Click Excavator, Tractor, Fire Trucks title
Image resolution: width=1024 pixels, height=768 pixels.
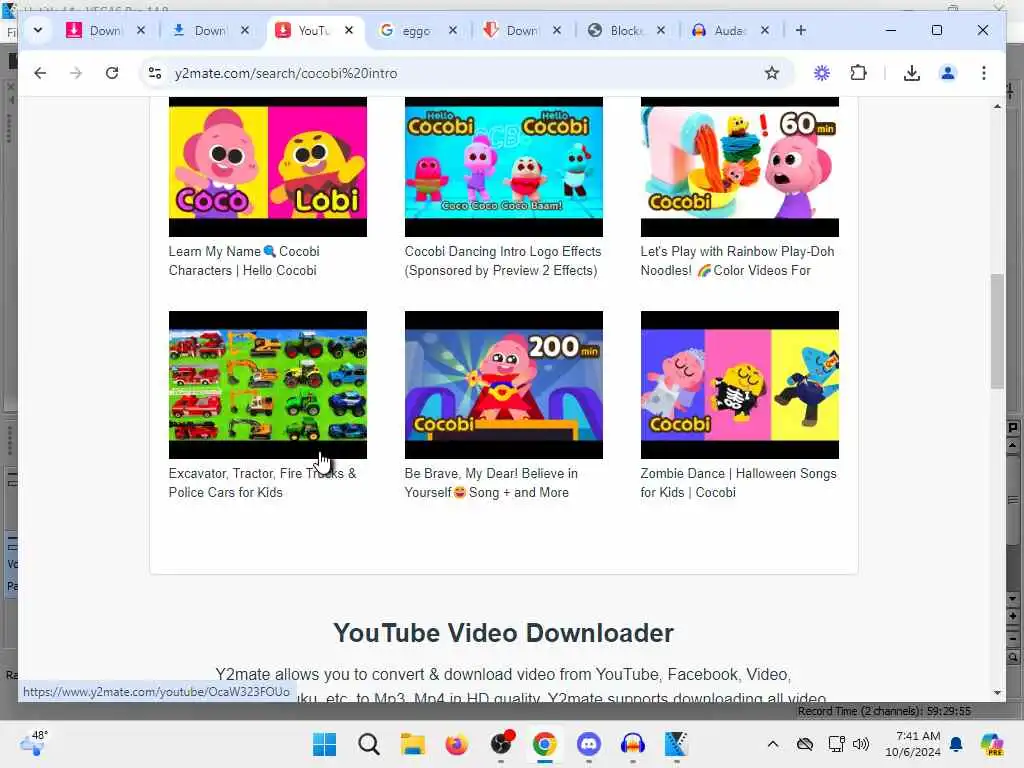click(263, 483)
